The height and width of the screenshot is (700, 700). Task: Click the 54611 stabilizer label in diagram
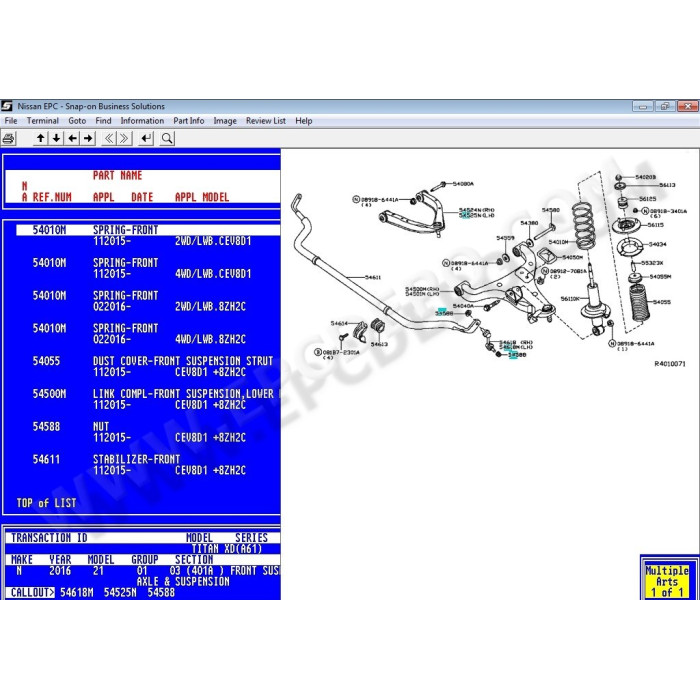(x=373, y=278)
